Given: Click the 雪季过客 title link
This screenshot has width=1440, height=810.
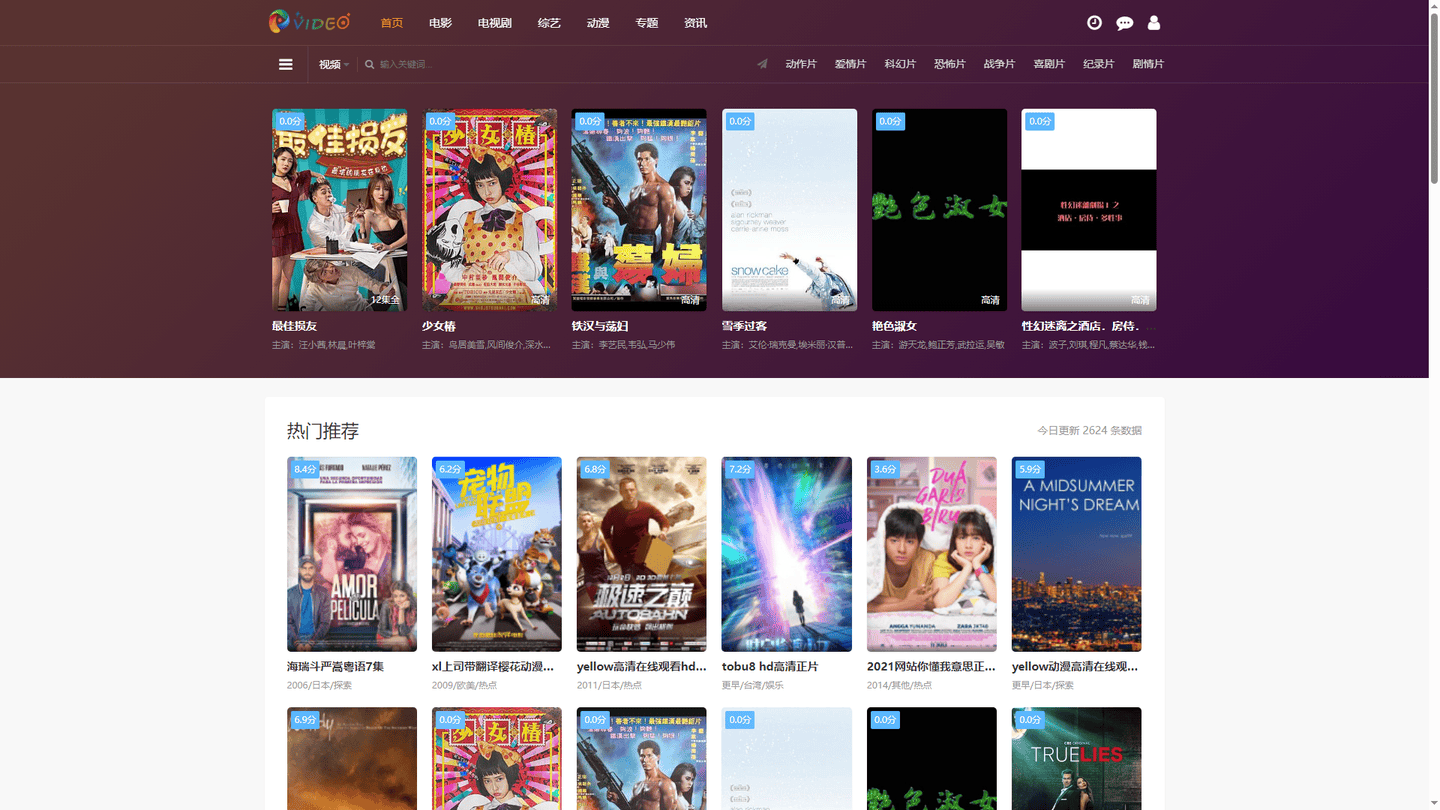Looking at the screenshot, I should [745, 326].
